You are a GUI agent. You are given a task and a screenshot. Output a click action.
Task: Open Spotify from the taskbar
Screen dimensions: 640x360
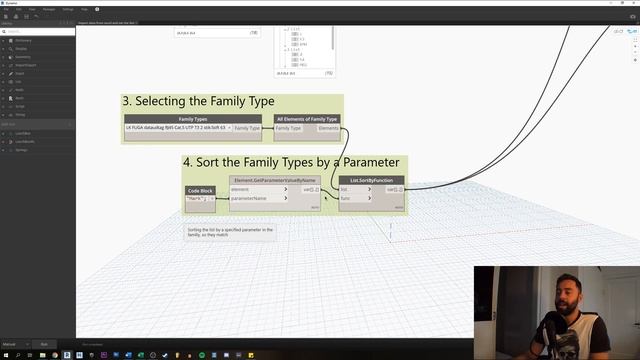pos(202,356)
